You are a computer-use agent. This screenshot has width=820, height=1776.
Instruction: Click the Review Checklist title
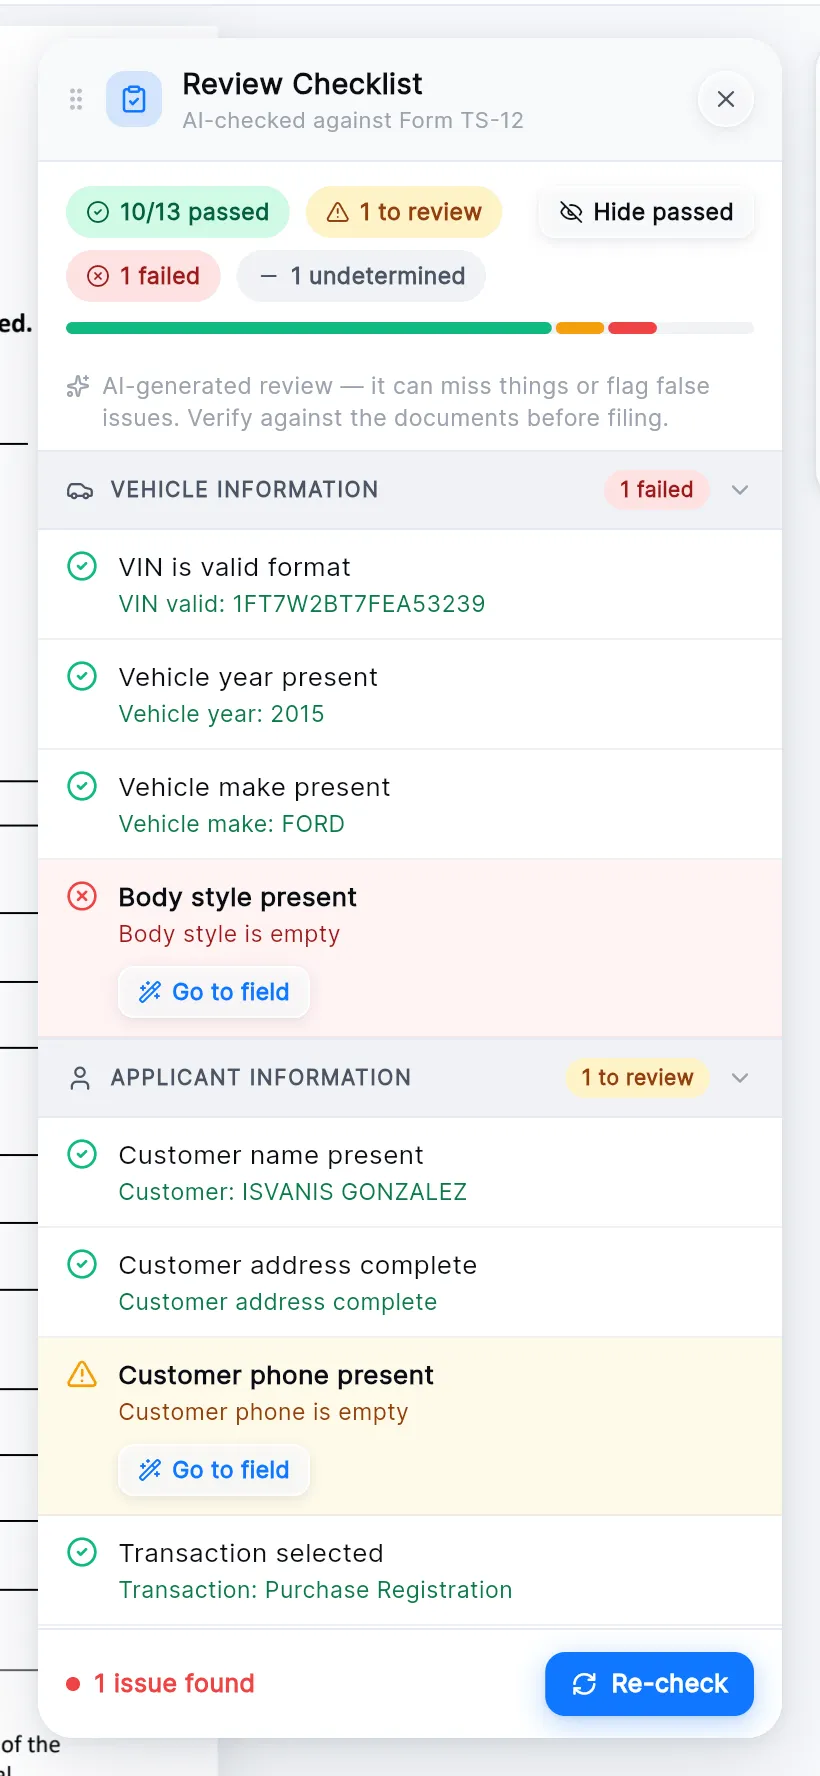pos(303,84)
